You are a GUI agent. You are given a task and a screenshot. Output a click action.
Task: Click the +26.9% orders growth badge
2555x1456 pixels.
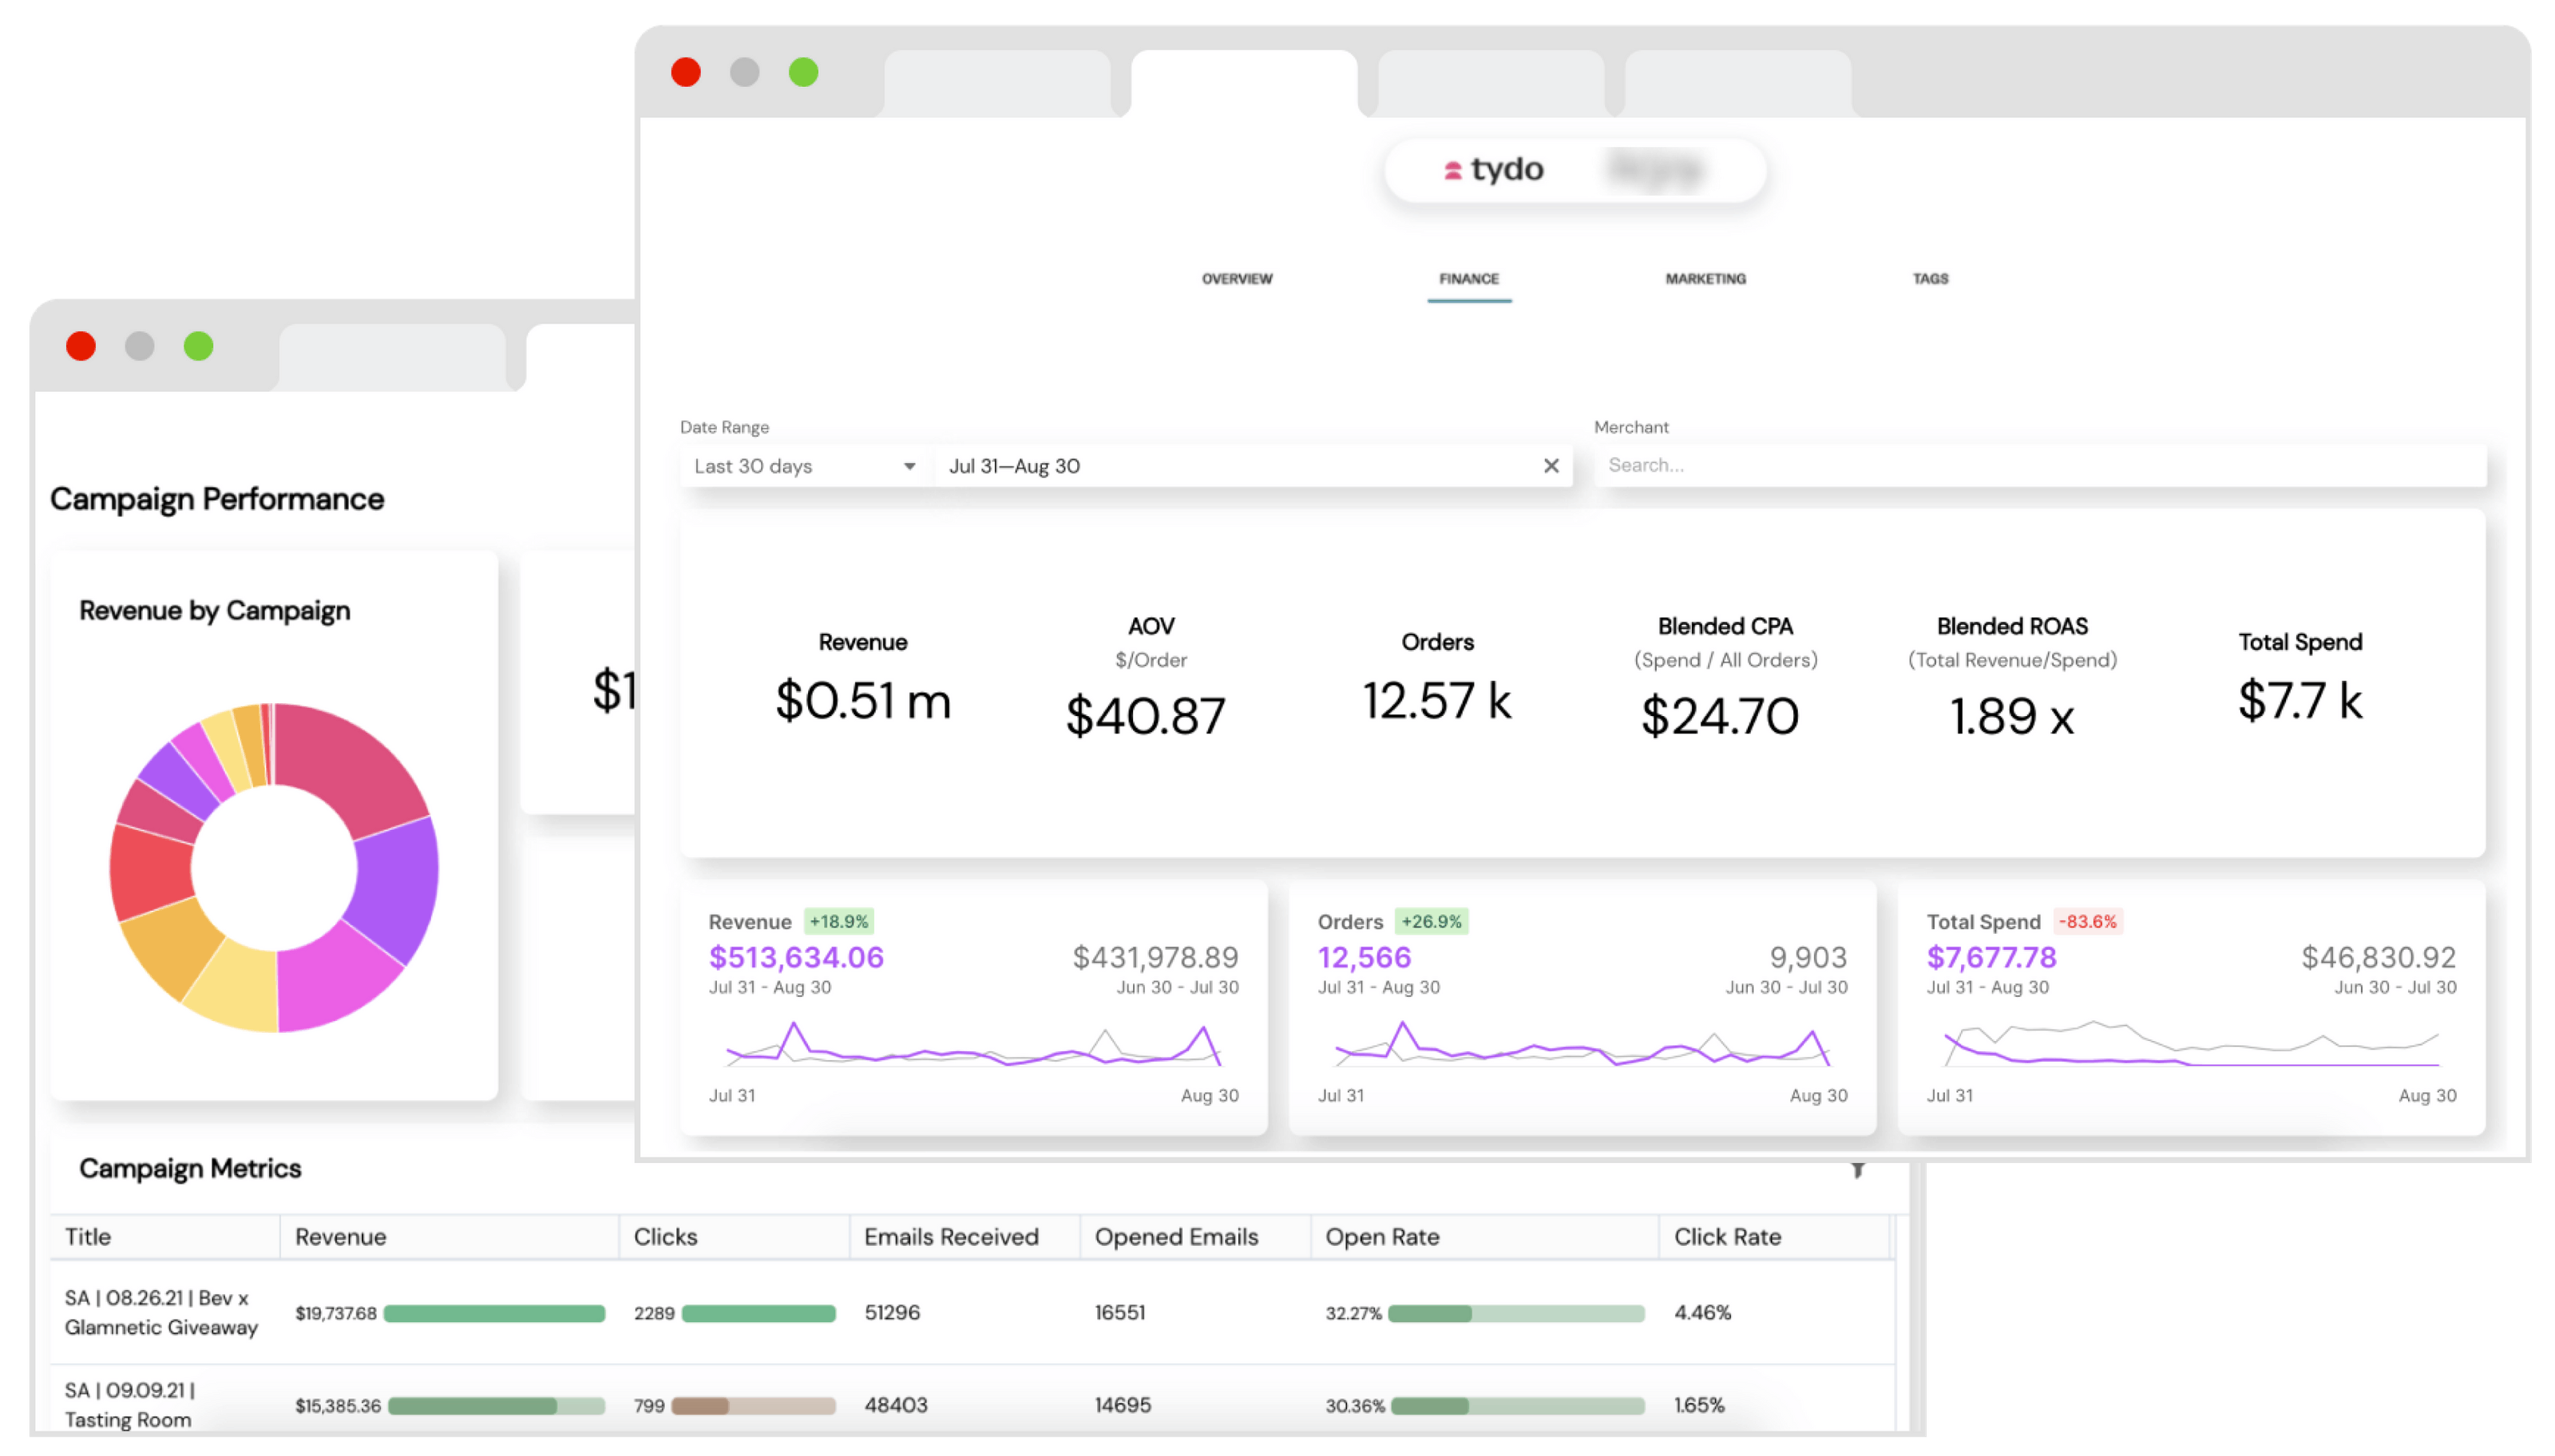tap(1431, 920)
